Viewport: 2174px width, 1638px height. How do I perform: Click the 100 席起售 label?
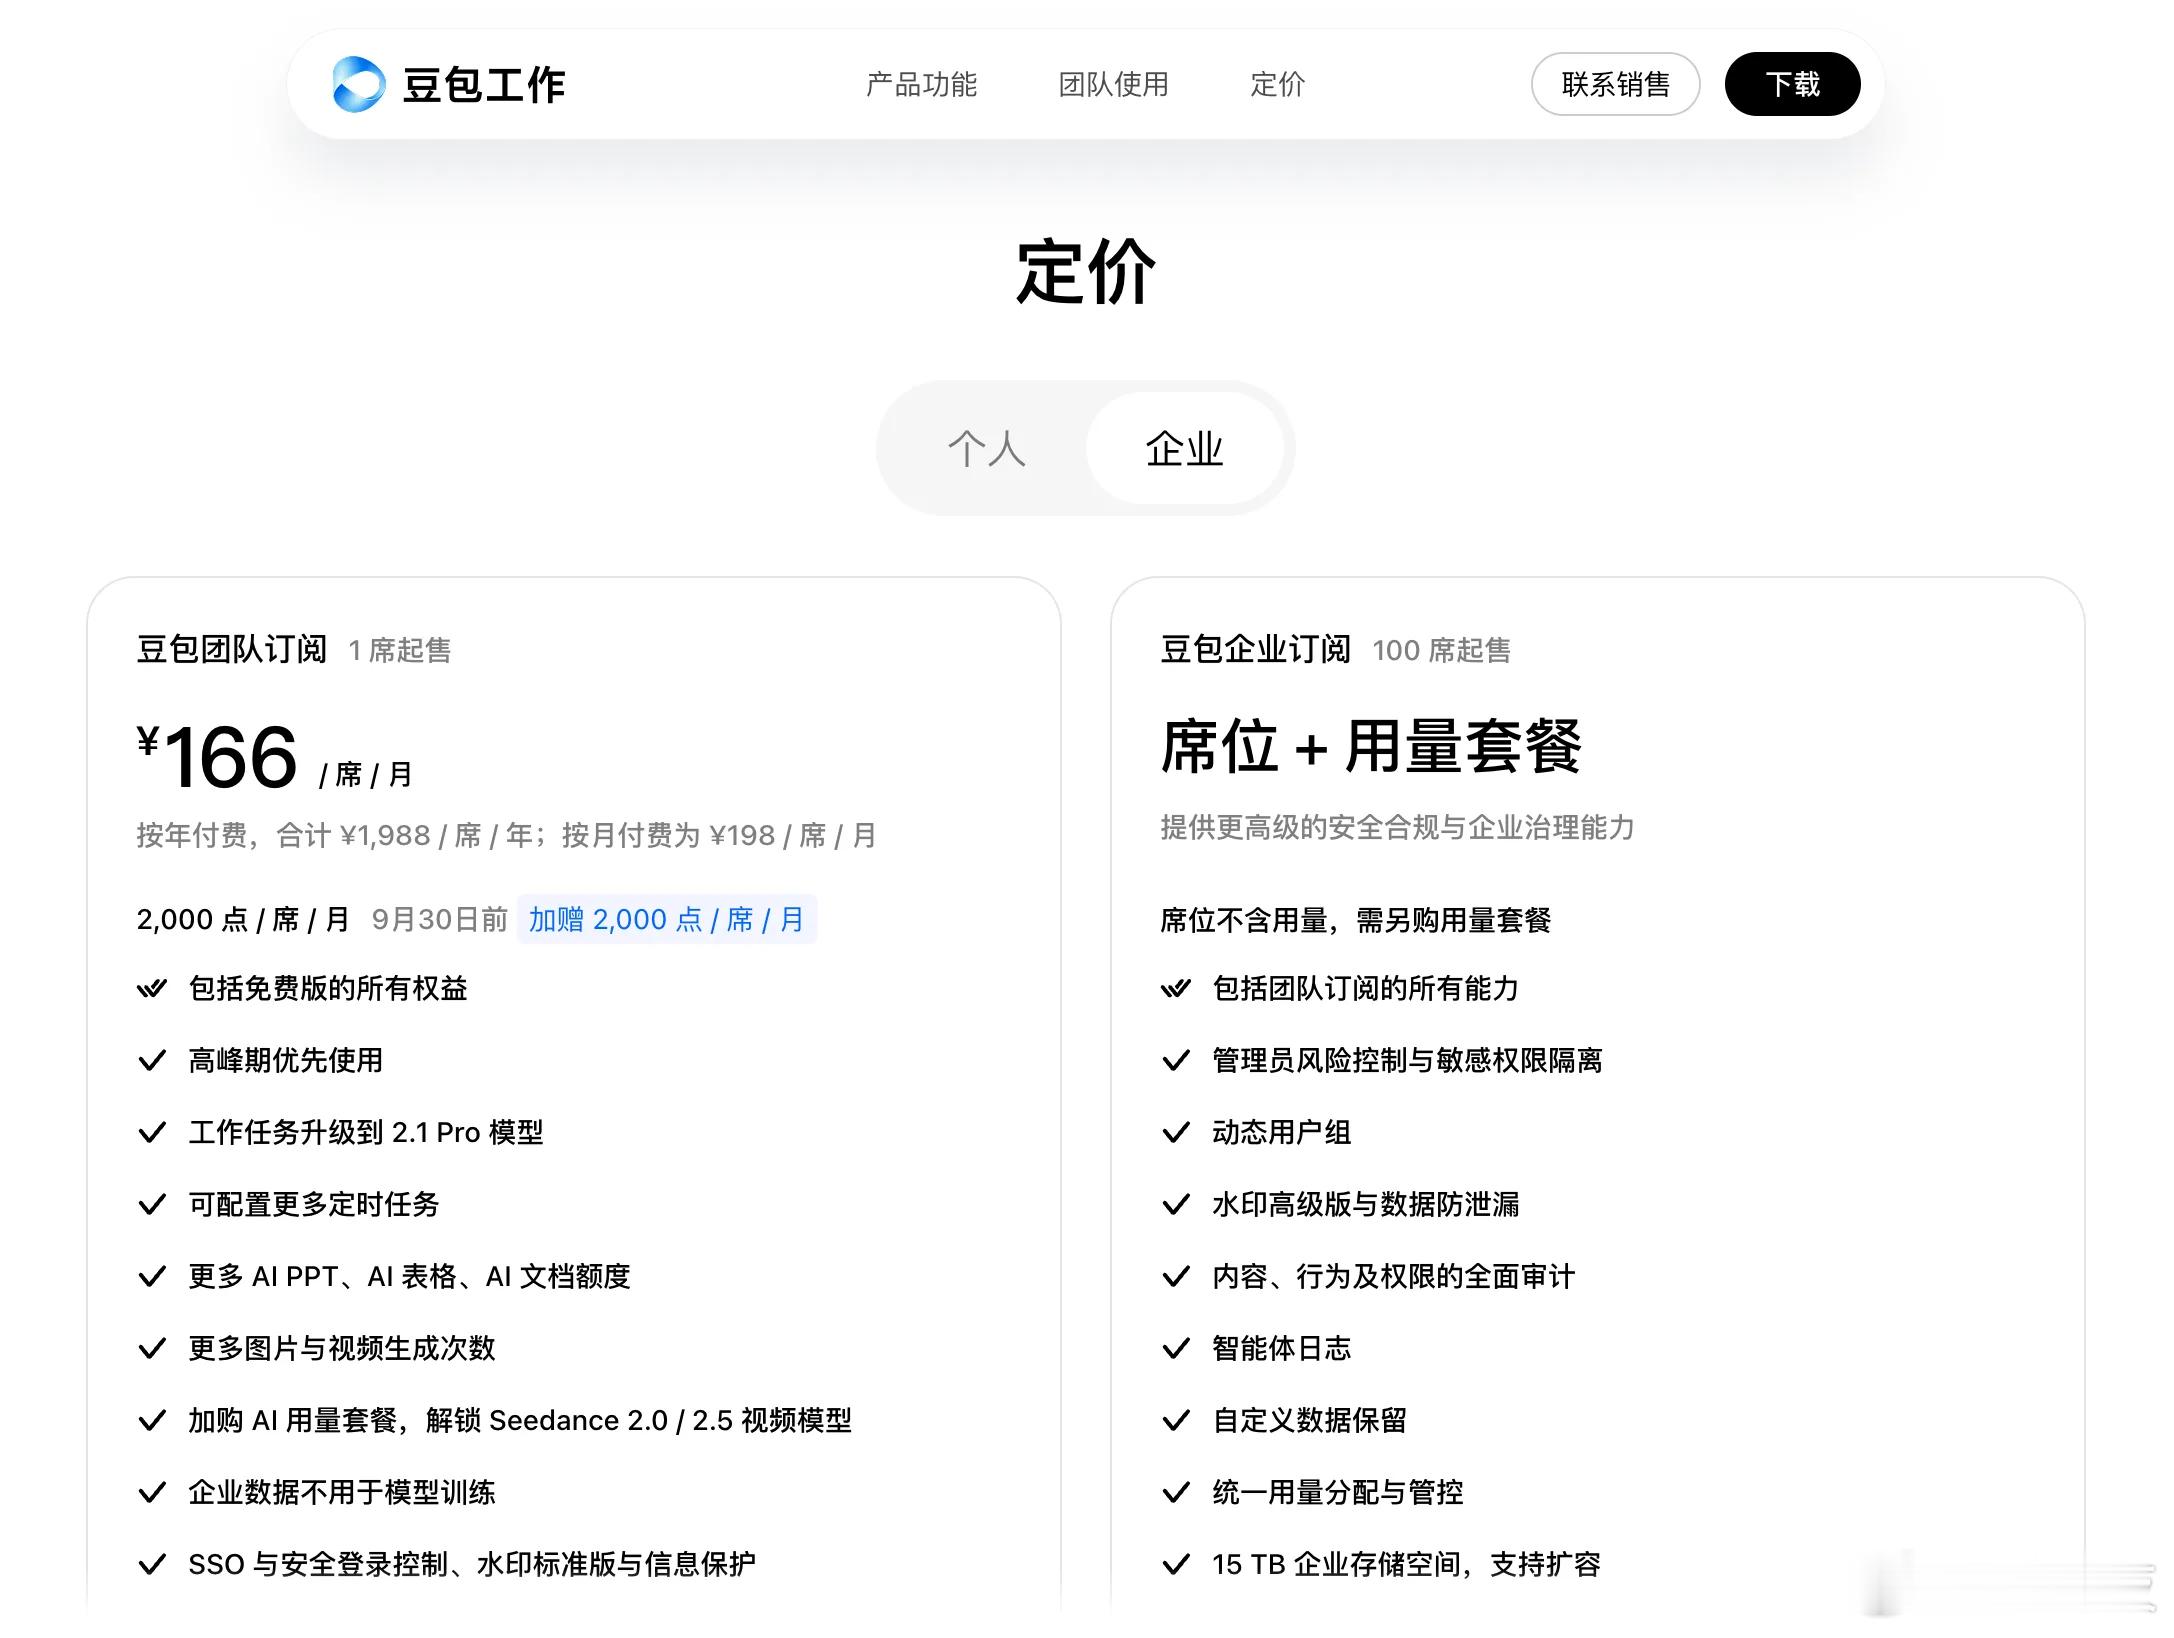[x=1441, y=651]
